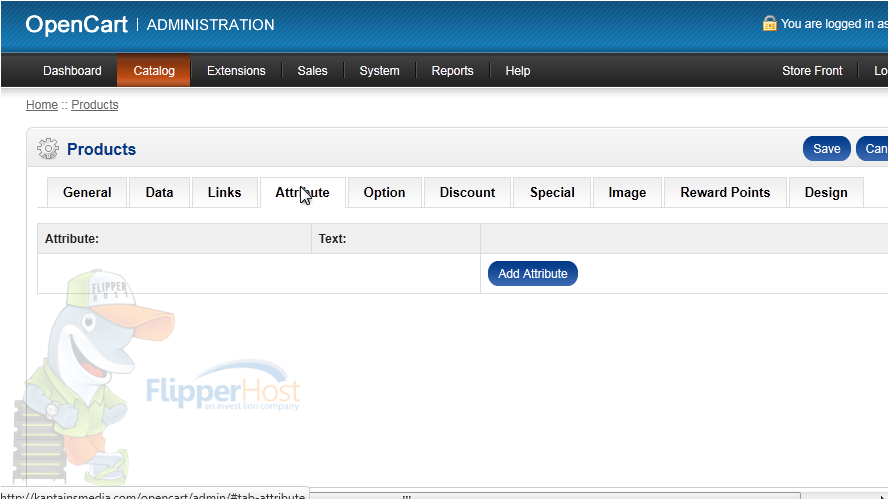This screenshot has height=500, width=889.
Task: Switch to the Reward Points tab
Action: (x=725, y=193)
